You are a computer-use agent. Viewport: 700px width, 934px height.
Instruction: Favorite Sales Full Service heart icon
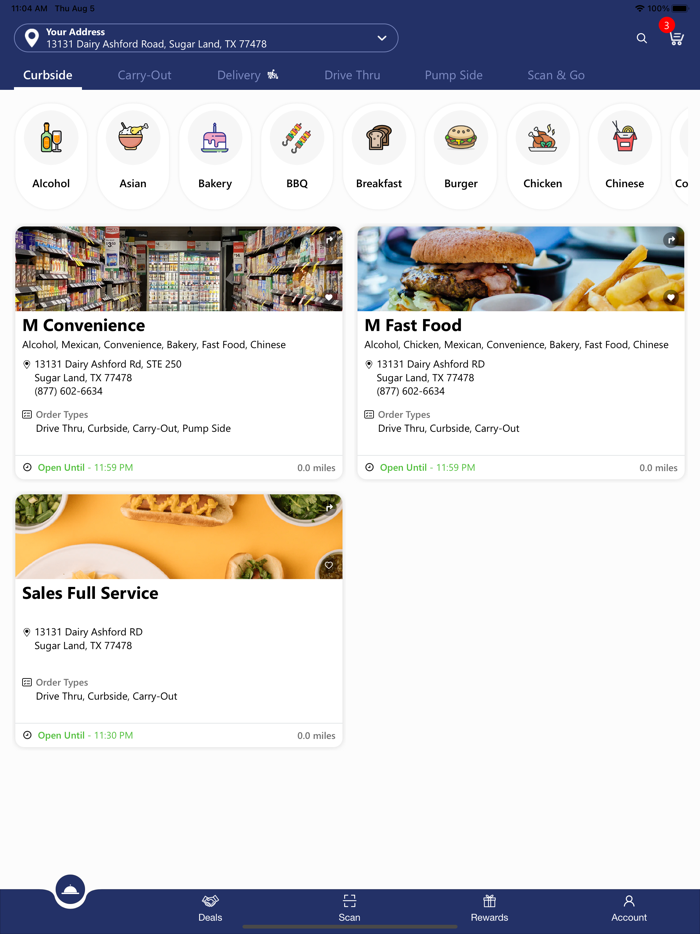[x=329, y=565]
